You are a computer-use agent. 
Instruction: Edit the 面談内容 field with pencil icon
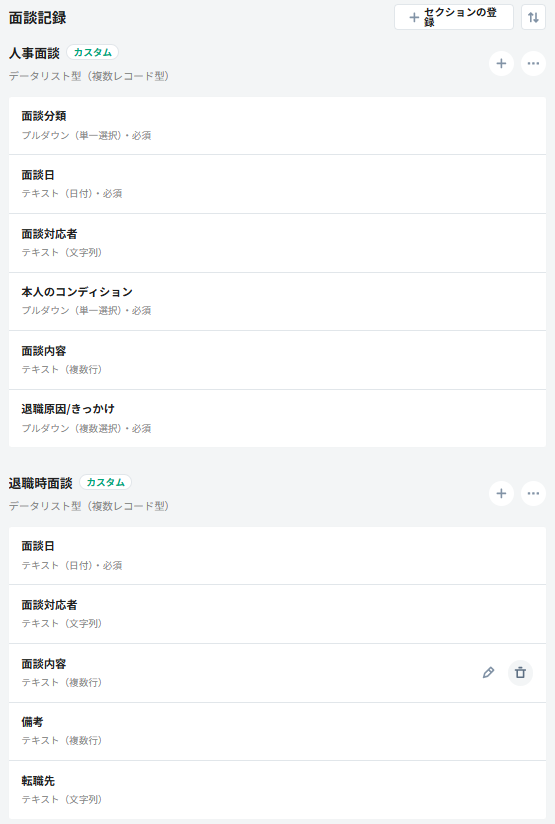(488, 673)
